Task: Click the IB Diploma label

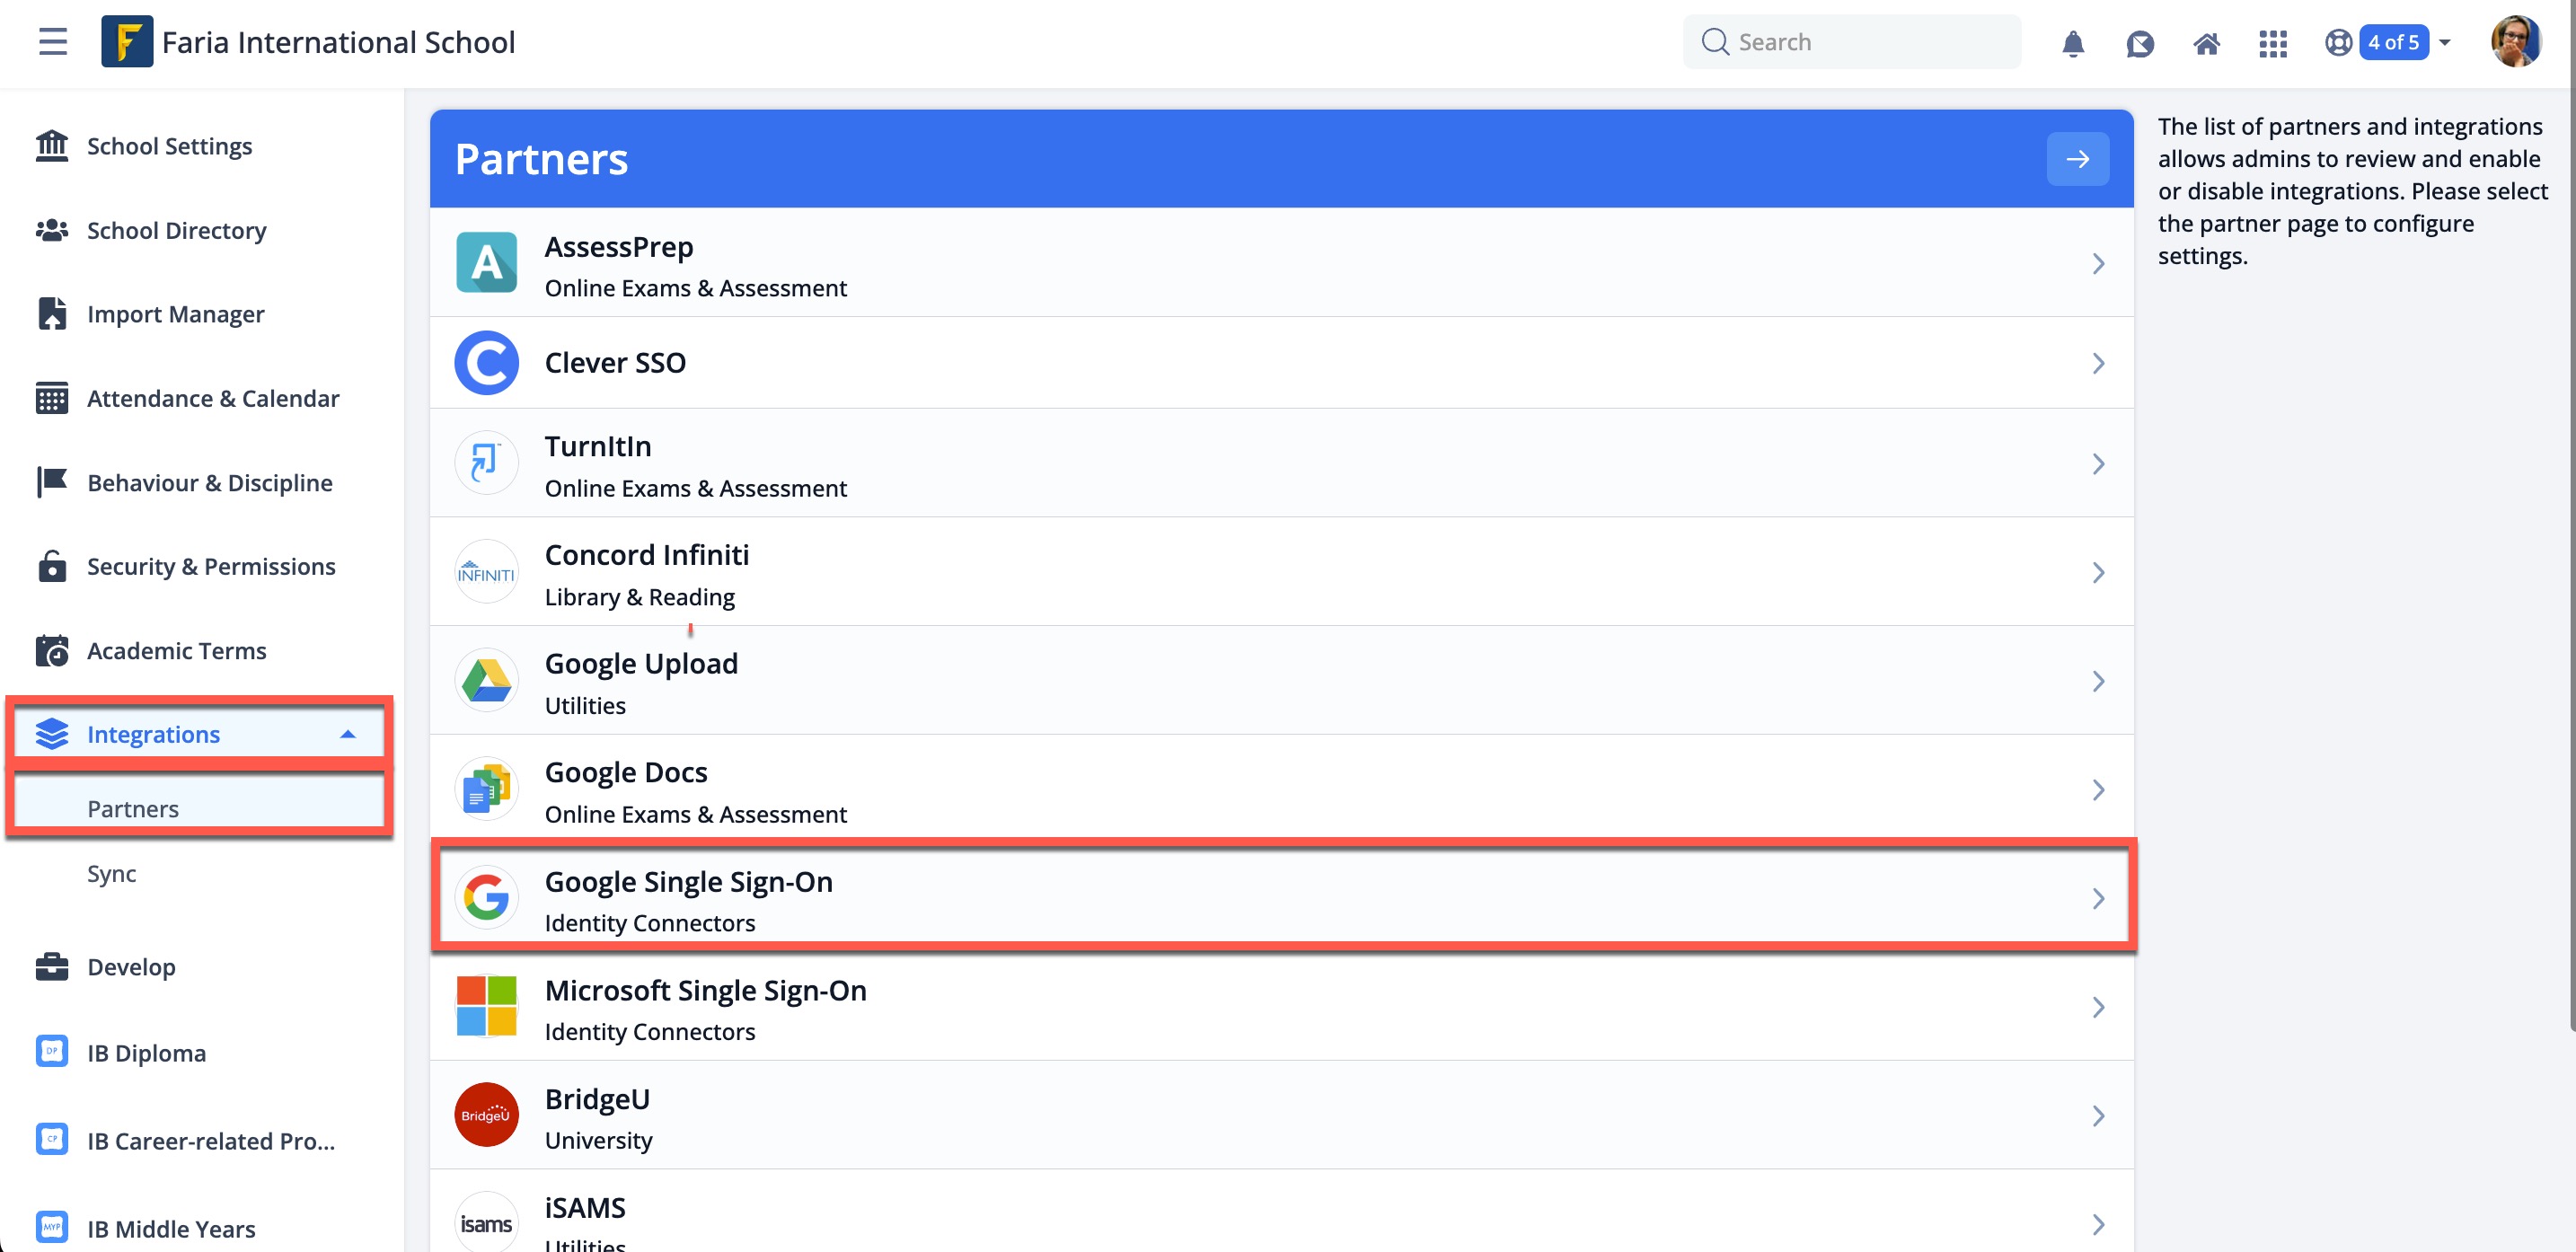Action: coord(146,1053)
